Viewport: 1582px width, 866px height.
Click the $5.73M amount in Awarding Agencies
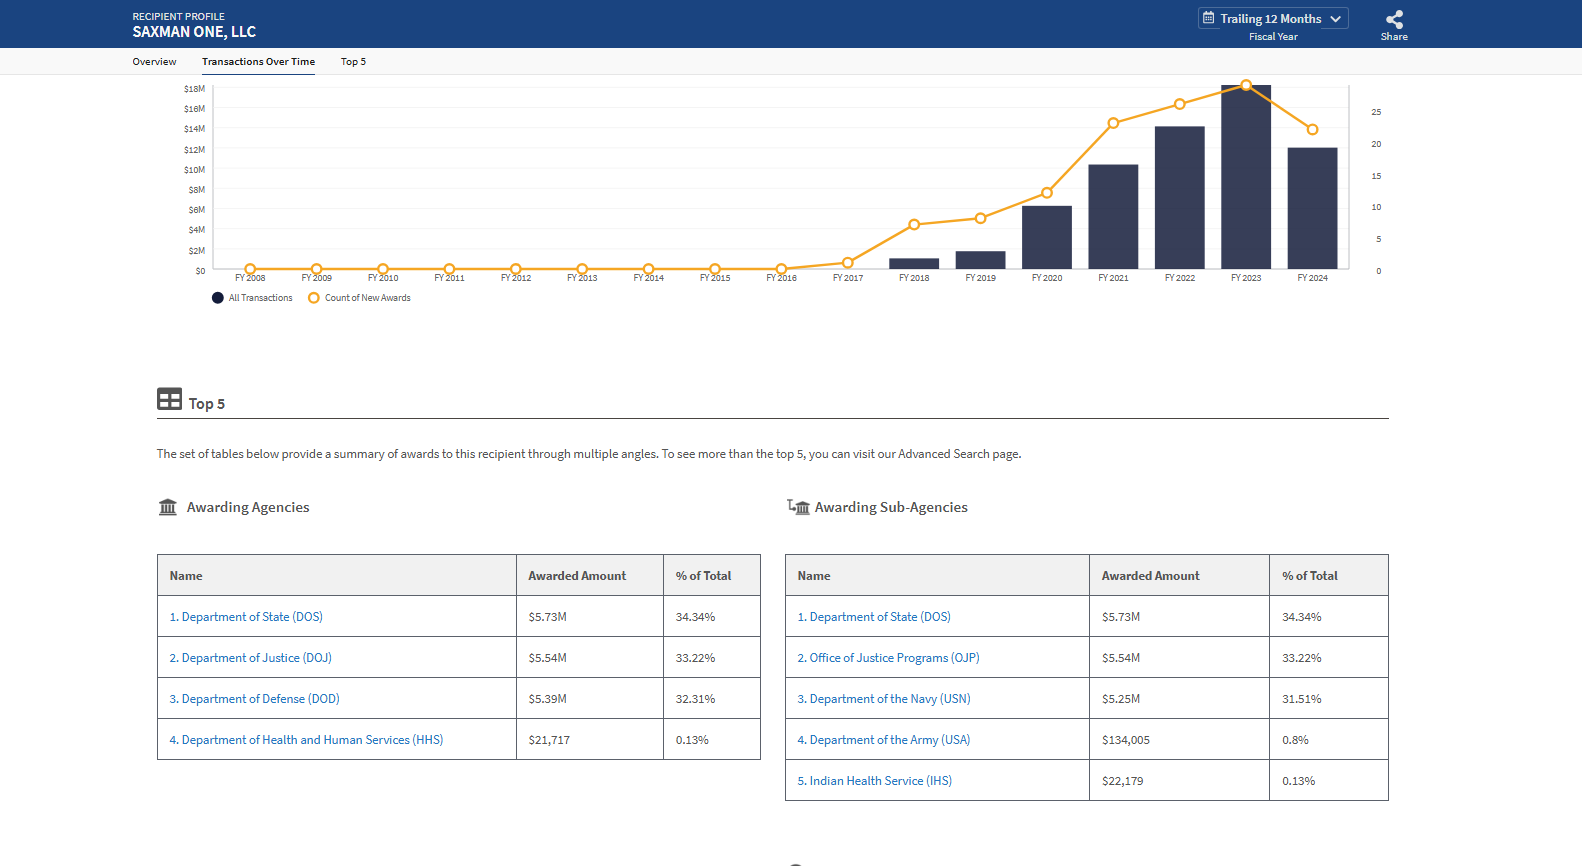(548, 617)
